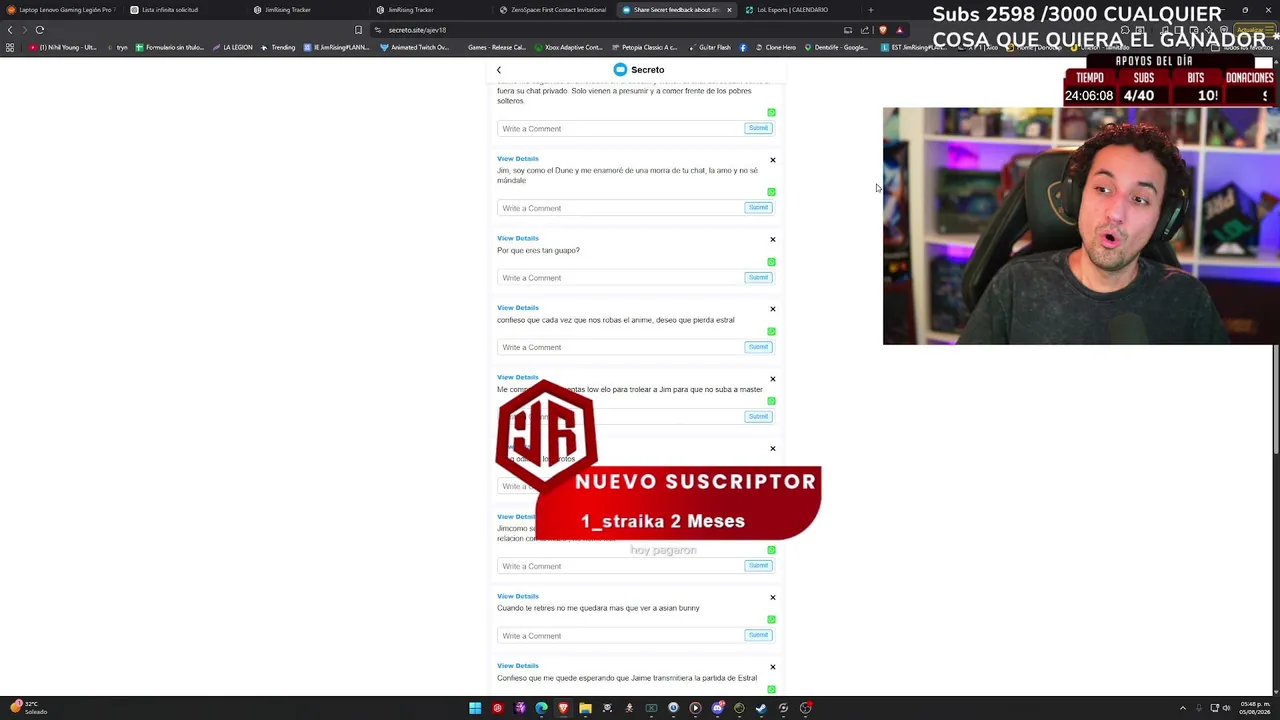This screenshot has height=720, width=1280.
Task: Open the Dentolife - Google bookmark
Action: pos(837,47)
